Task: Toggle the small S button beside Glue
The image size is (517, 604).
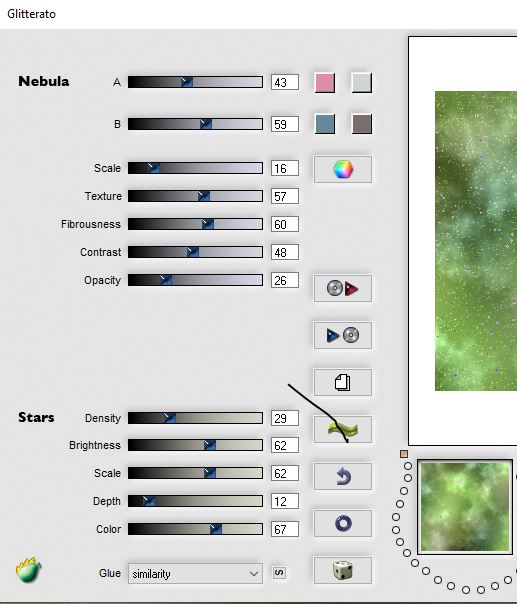Action: (279, 573)
